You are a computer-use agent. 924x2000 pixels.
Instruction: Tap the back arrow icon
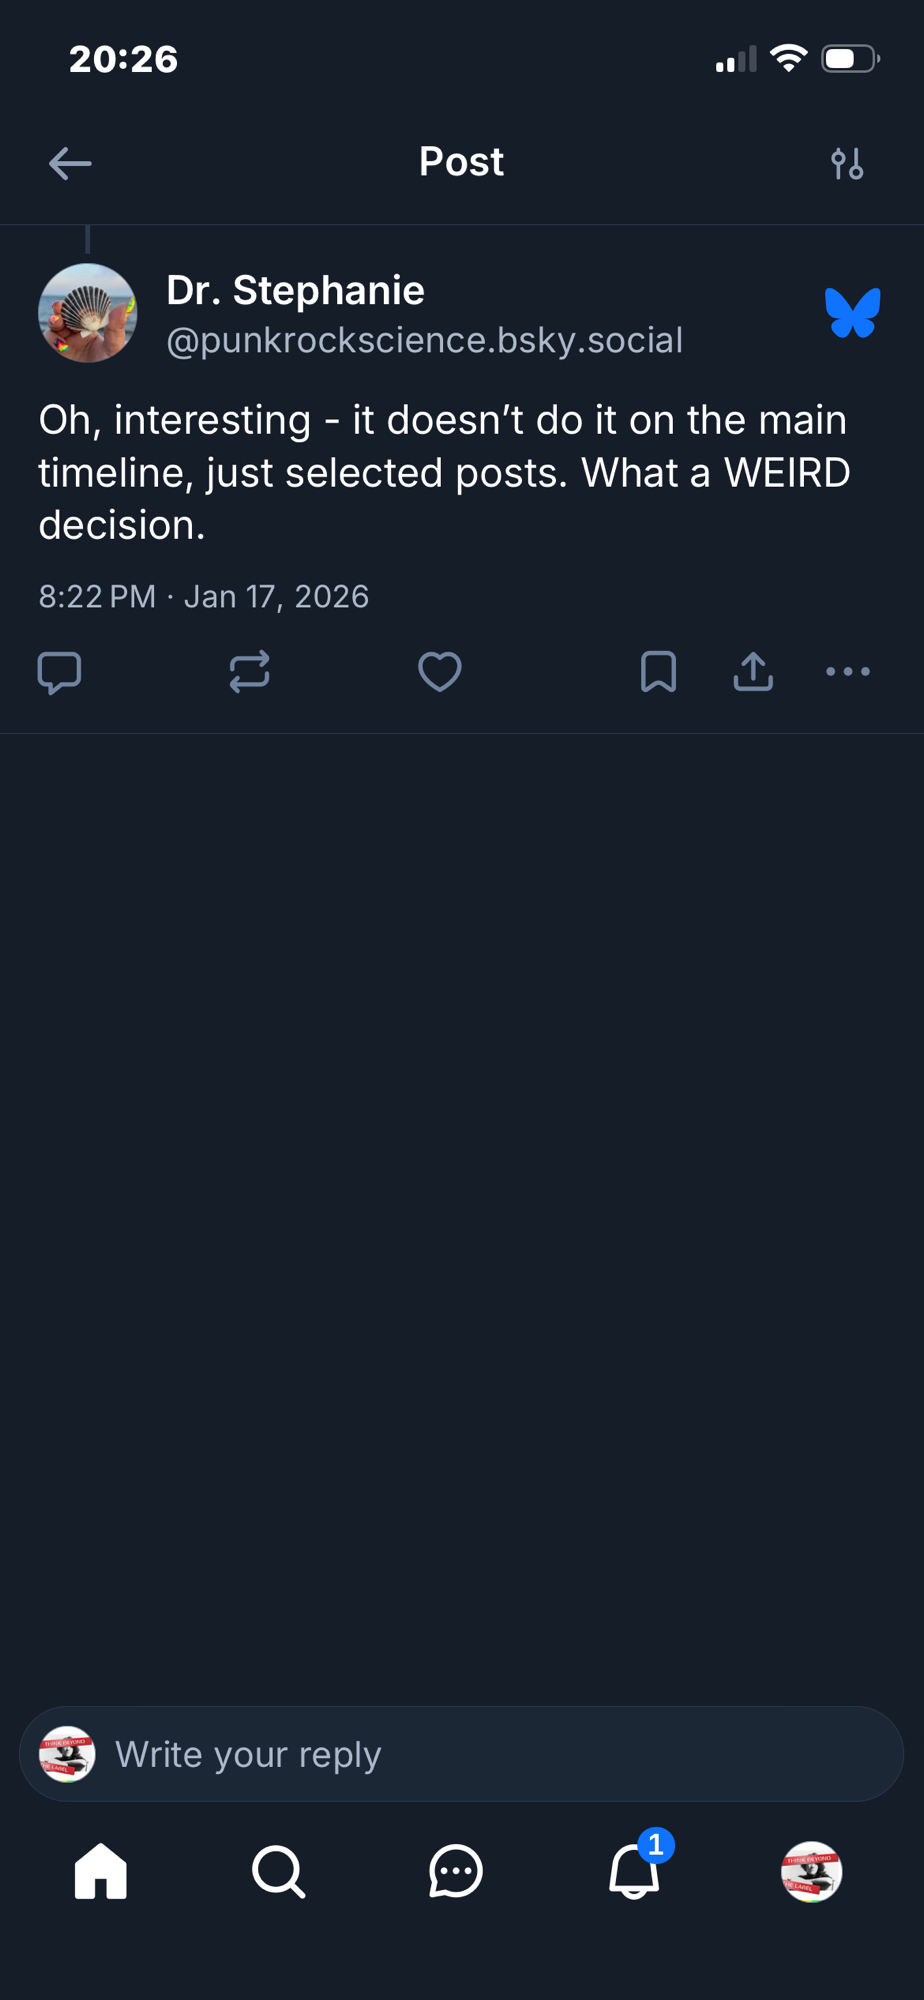coord(70,163)
